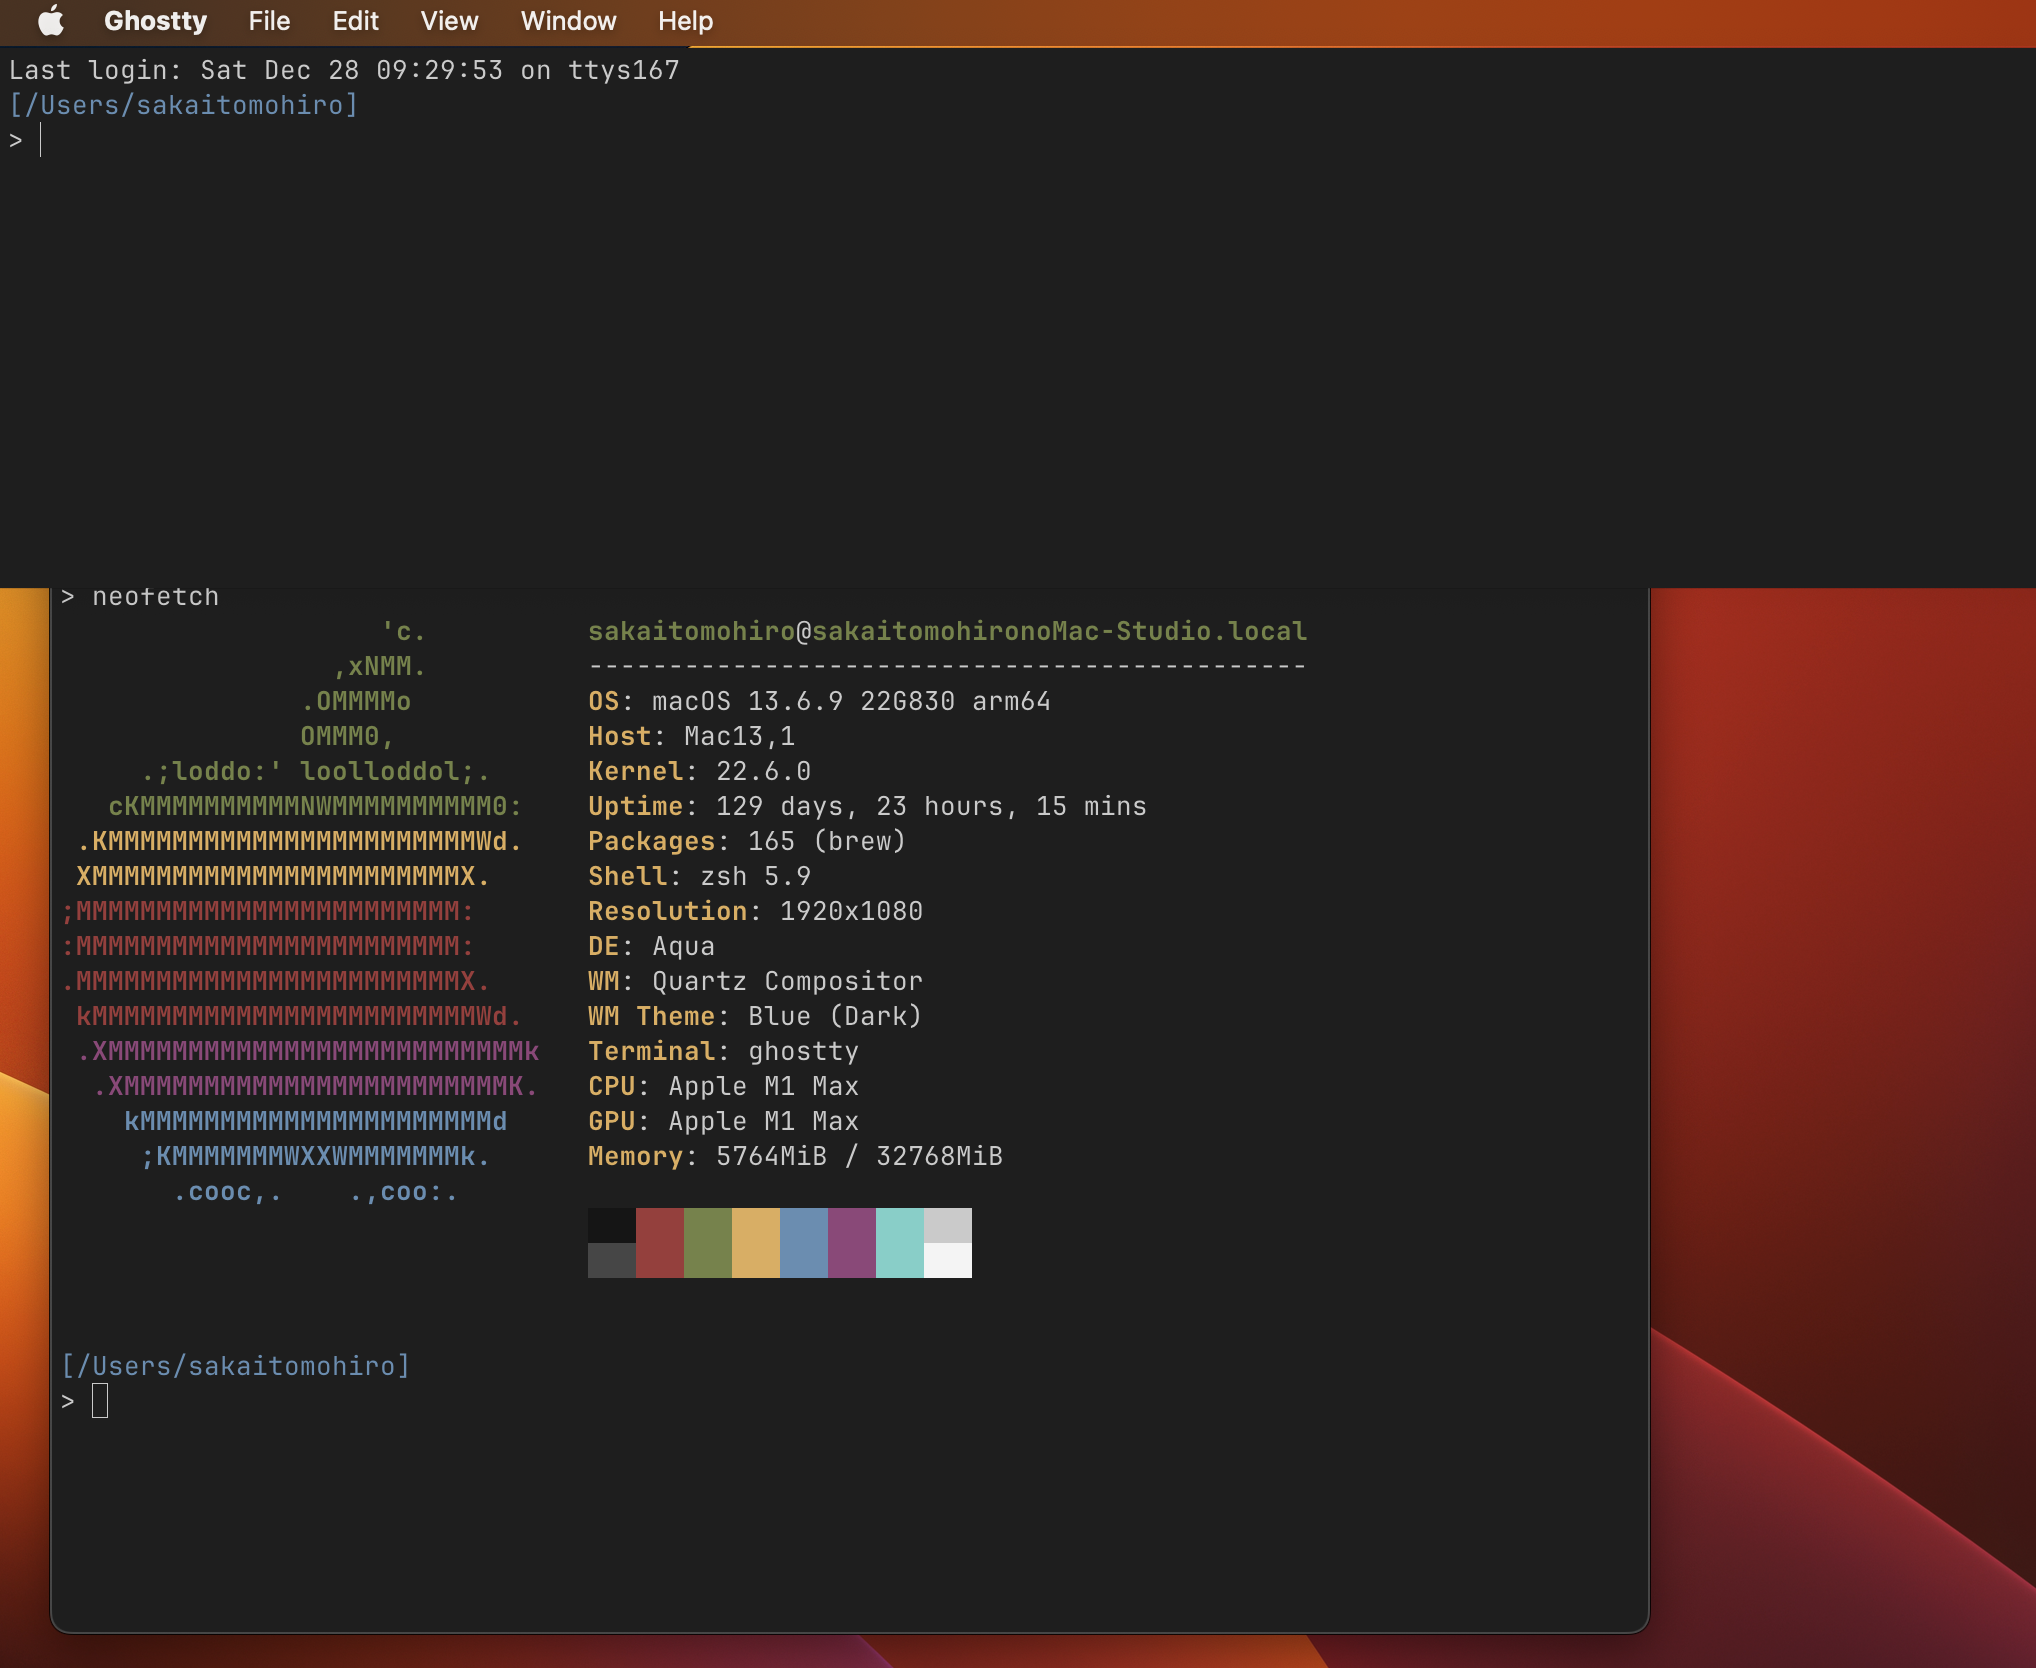Click the blue color block in neofetch palette

[803, 1242]
